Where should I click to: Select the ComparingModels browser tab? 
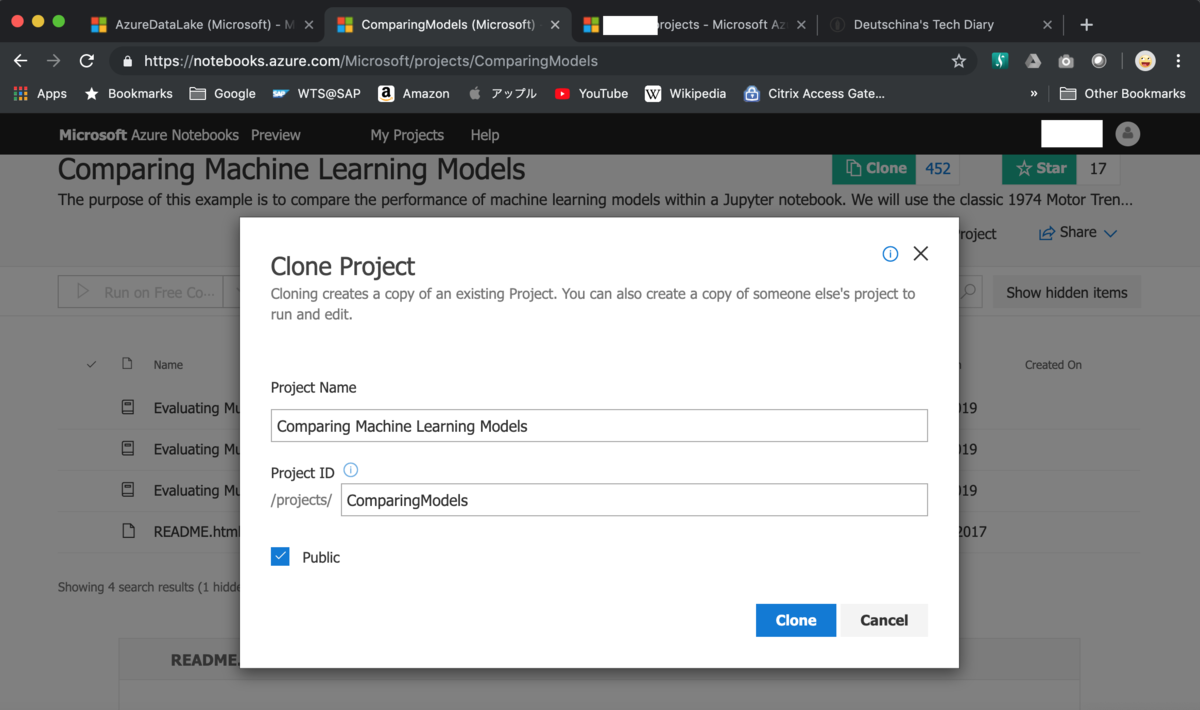(447, 24)
